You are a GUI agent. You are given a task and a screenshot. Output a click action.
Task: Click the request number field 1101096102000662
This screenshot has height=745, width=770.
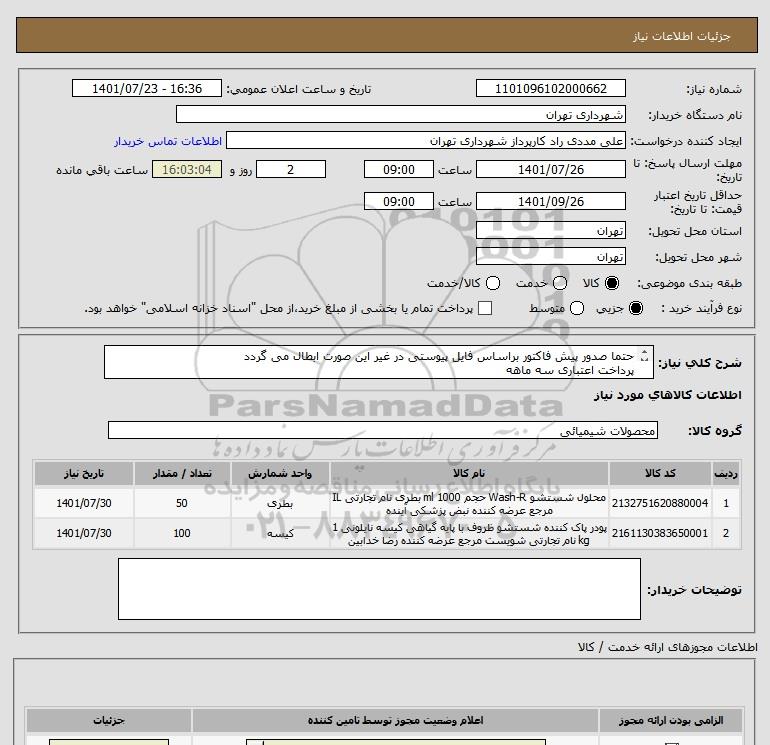point(550,88)
